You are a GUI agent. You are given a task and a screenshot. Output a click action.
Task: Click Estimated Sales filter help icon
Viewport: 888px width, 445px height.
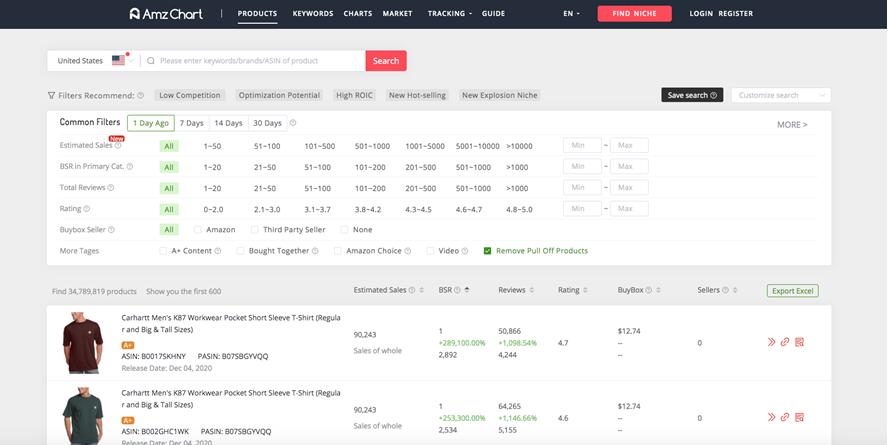(x=118, y=146)
